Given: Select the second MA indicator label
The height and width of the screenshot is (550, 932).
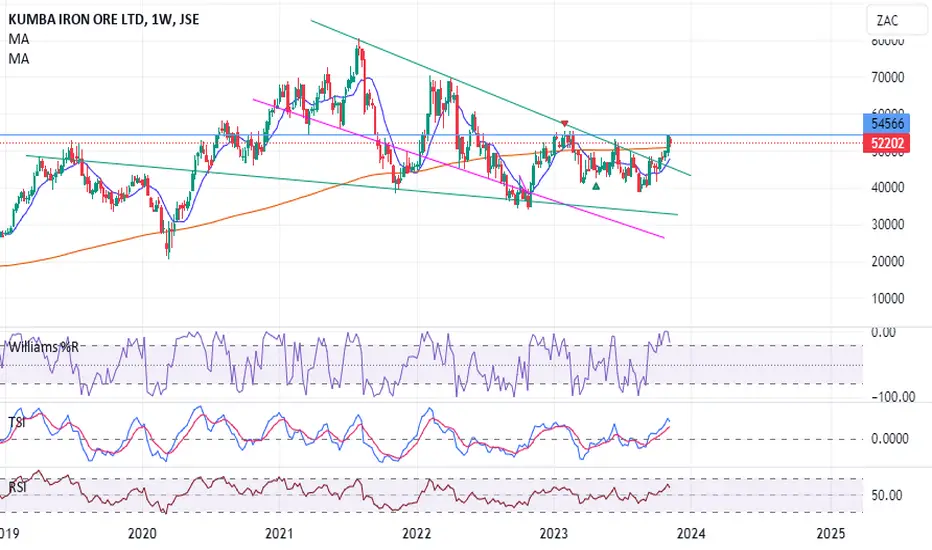Looking at the screenshot, I should pyautogui.click(x=19, y=59).
